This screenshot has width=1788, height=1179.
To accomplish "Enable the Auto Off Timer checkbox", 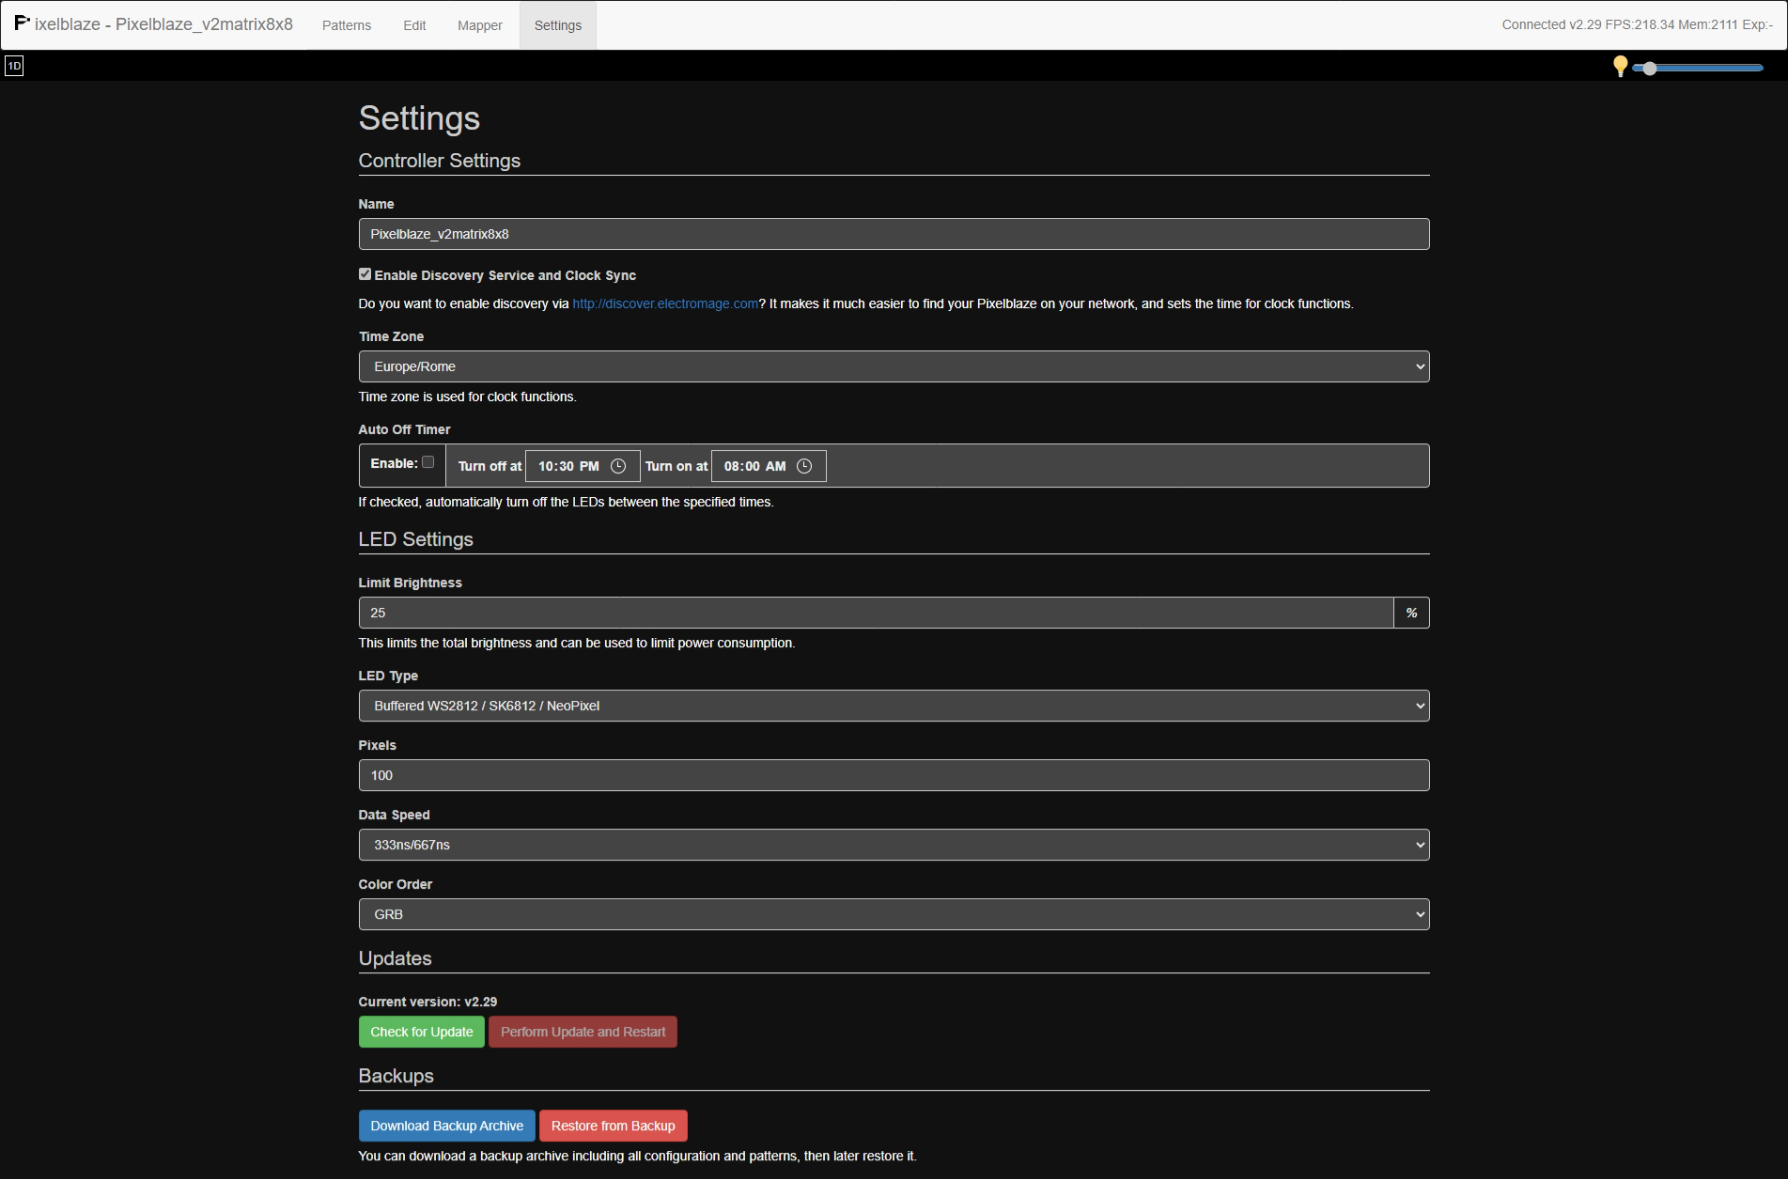I will tap(428, 462).
